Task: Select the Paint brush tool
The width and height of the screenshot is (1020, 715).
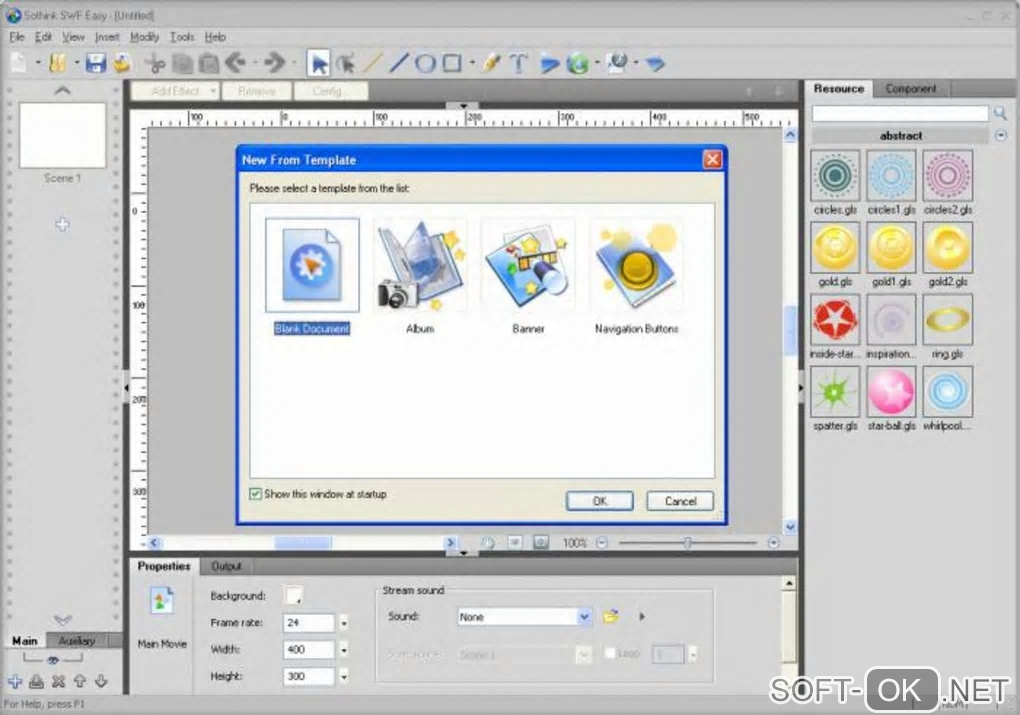Action: pyautogui.click(x=492, y=63)
